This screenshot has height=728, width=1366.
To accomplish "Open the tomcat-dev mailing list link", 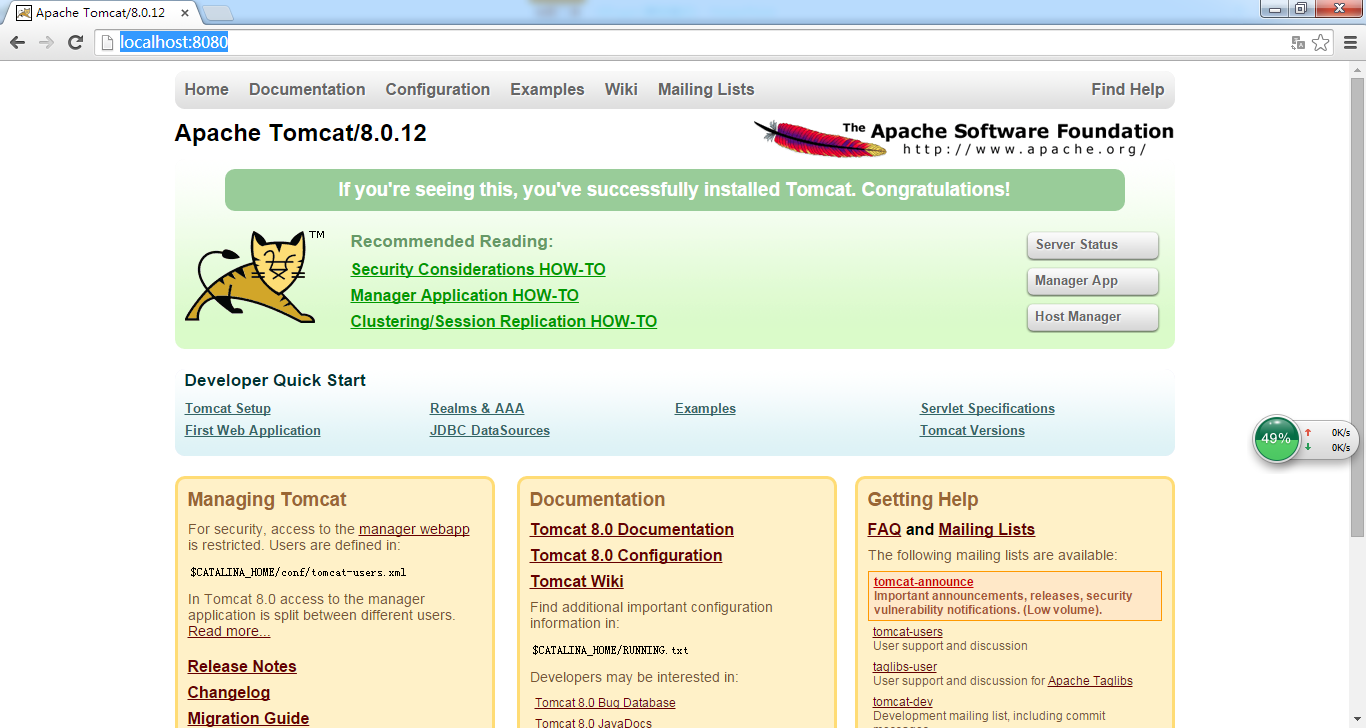I will tap(903, 702).
